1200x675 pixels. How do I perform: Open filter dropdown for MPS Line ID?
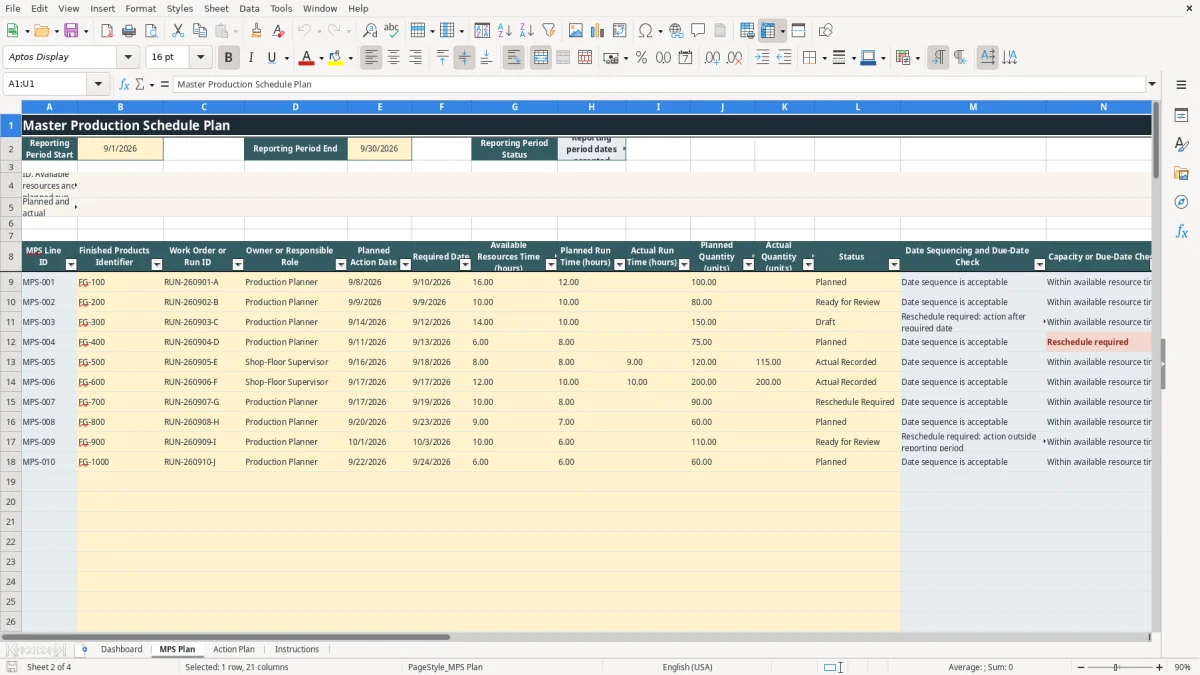[x=71, y=265]
